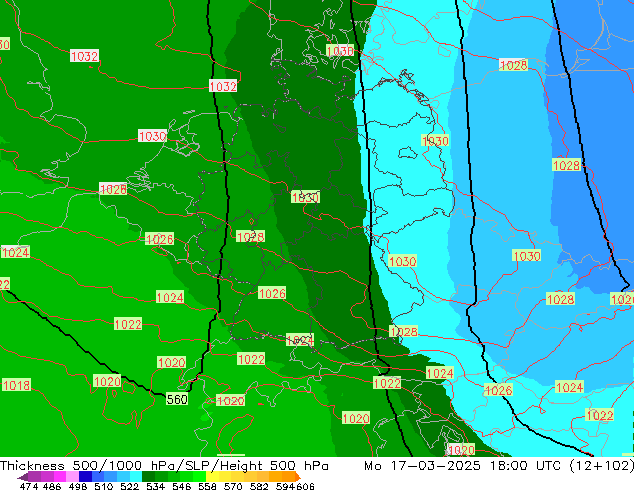The image size is (634, 490).
Task: Pick the bright green swatch left of yellow
Action: 199,476
